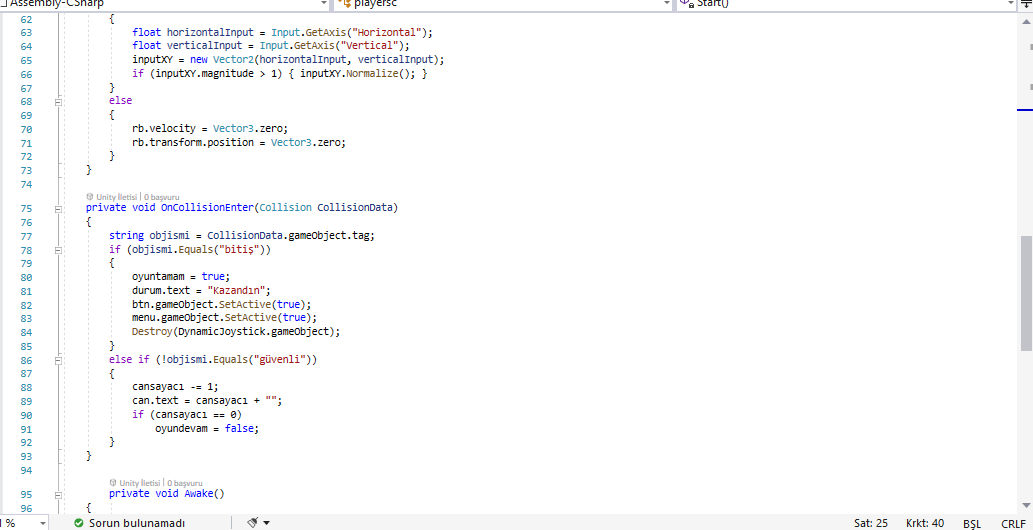Collapse the Awake method at line 95
This screenshot has width=1033, height=530.
coord(58,494)
